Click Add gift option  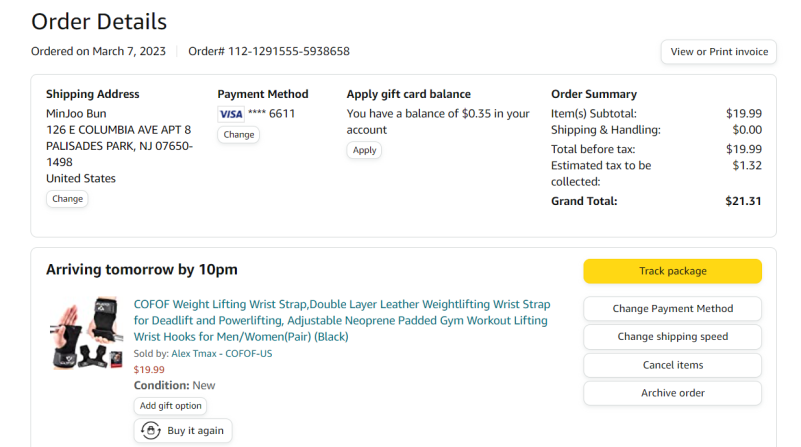(171, 406)
